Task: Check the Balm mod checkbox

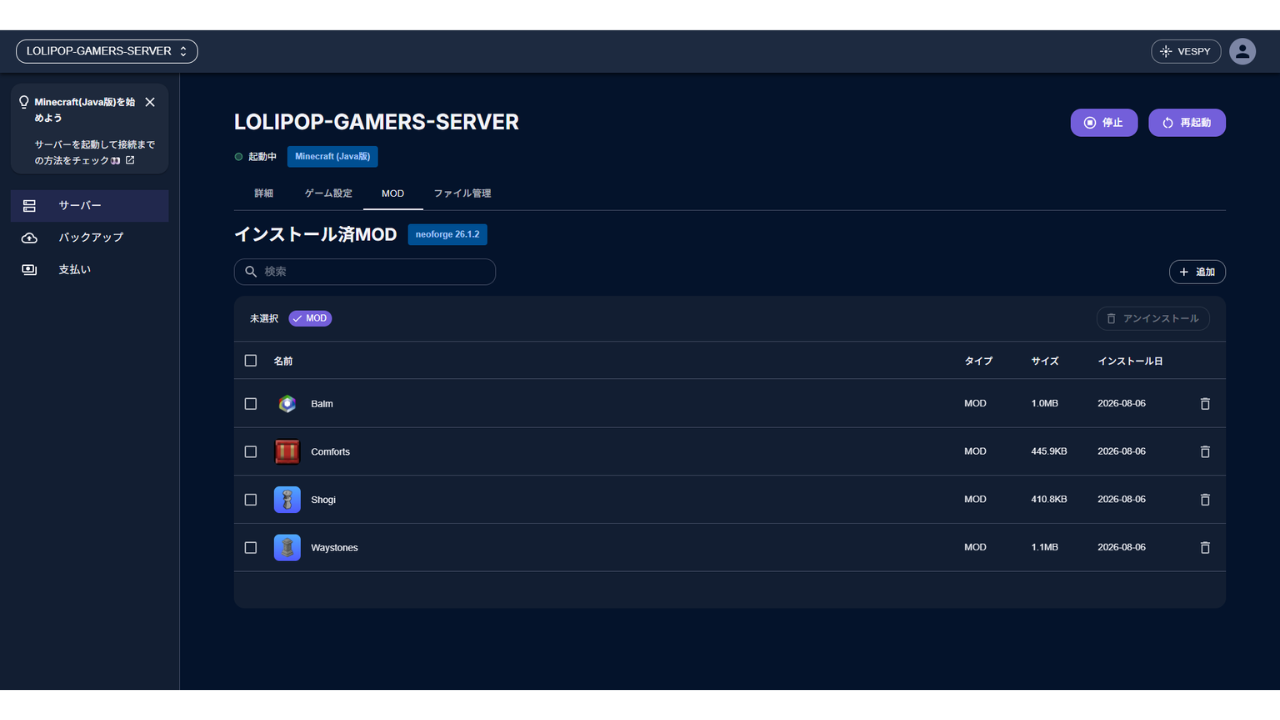Action: 251,404
